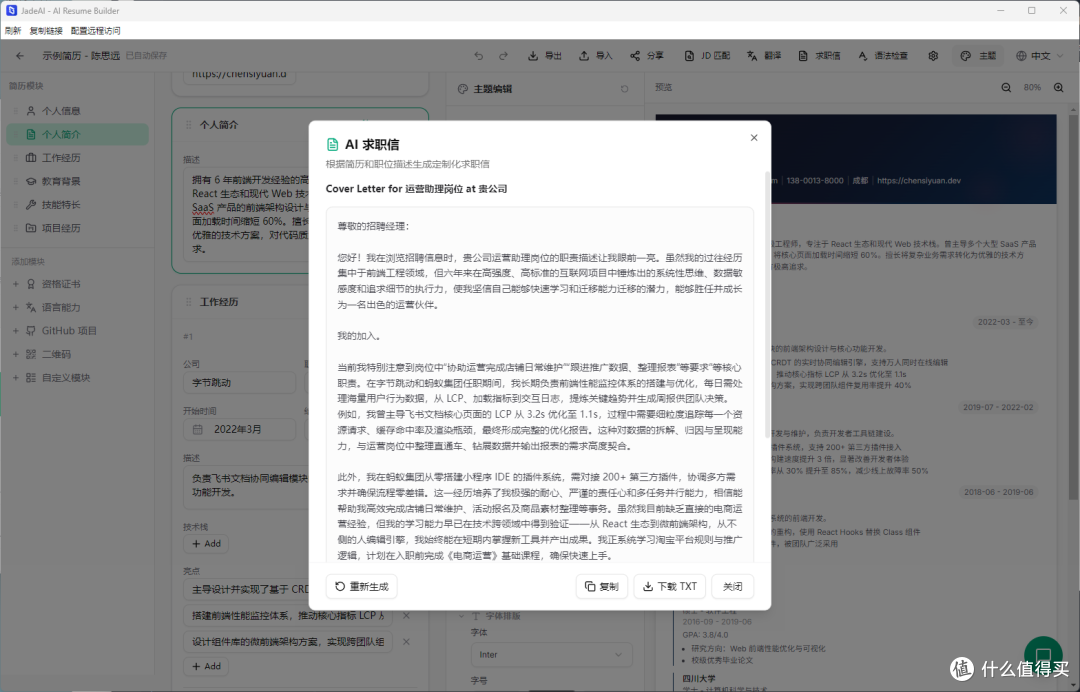The width and height of the screenshot is (1080, 692).
Task: Click the https://chensiyuan.dev link in preview
Action: 918,180
